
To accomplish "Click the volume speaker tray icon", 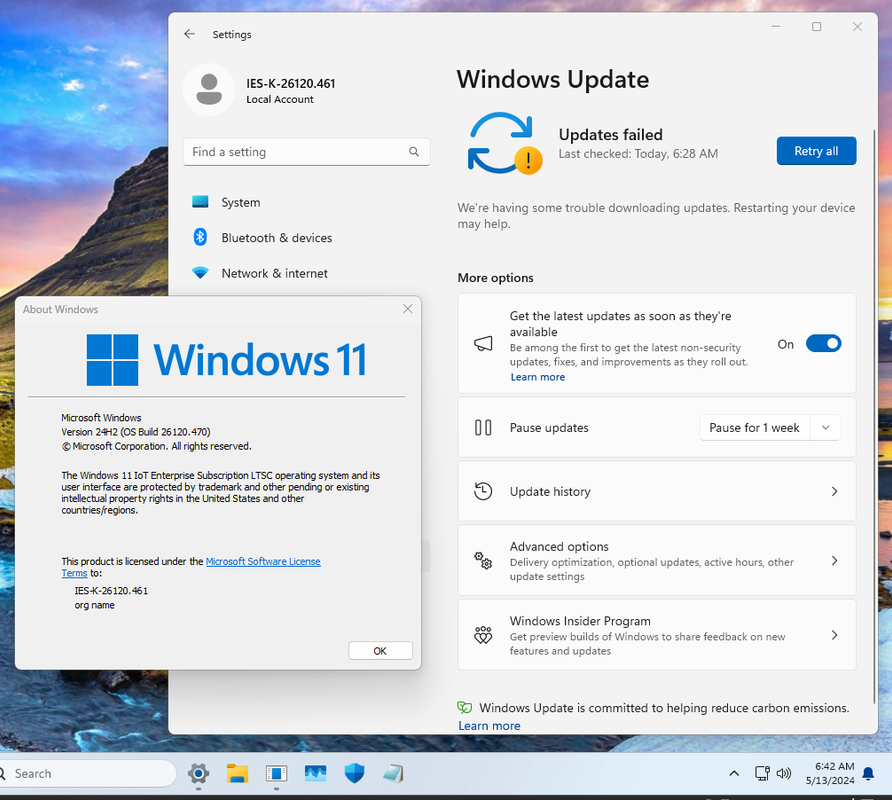I will tap(784, 773).
